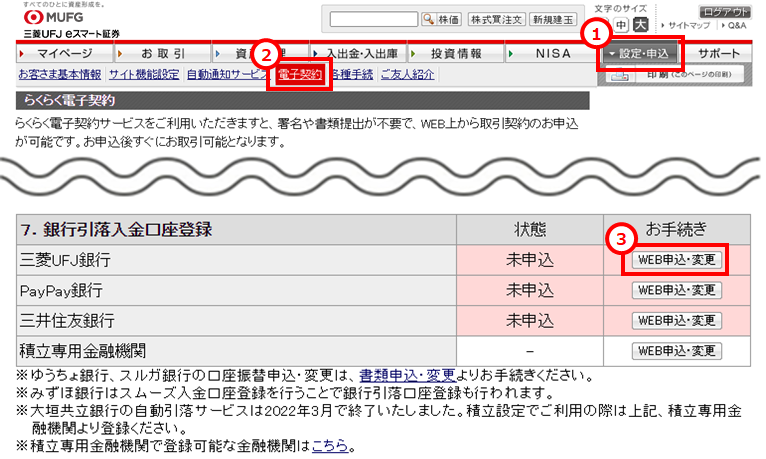Click the 三井住友銀行 row label
The height and width of the screenshot is (459, 766).
click(x=67, y=320)
